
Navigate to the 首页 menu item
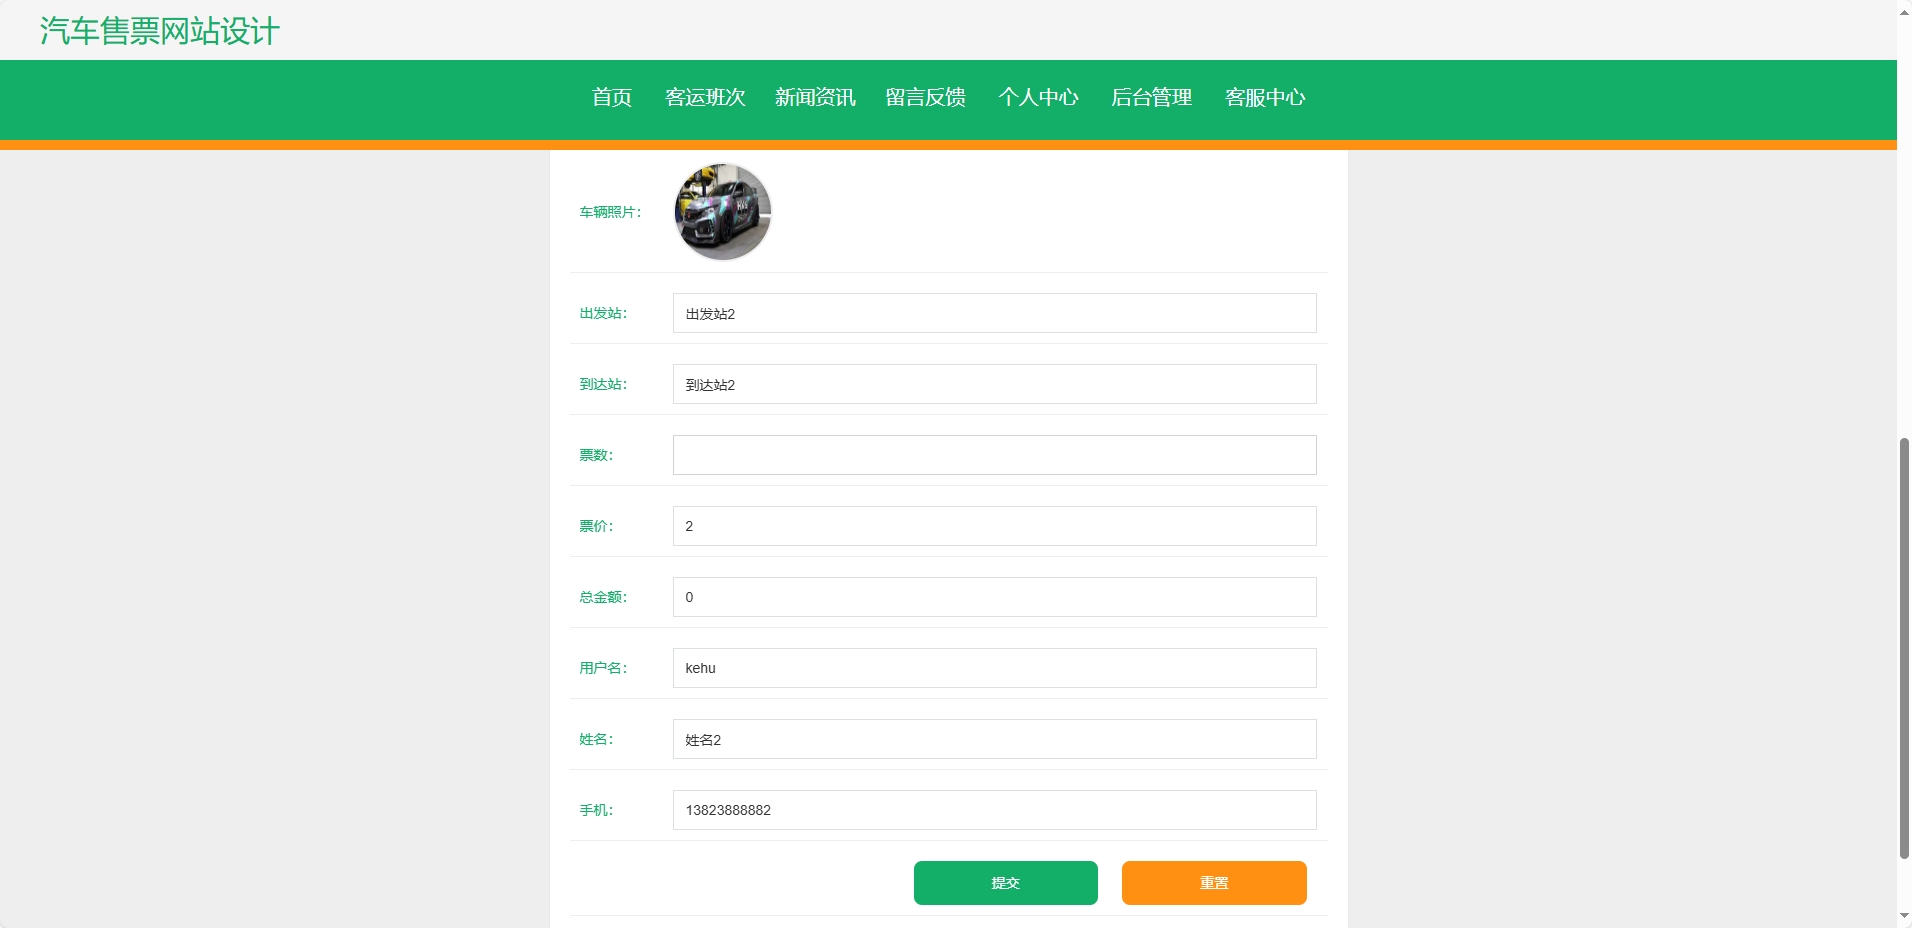pos(611,97)
